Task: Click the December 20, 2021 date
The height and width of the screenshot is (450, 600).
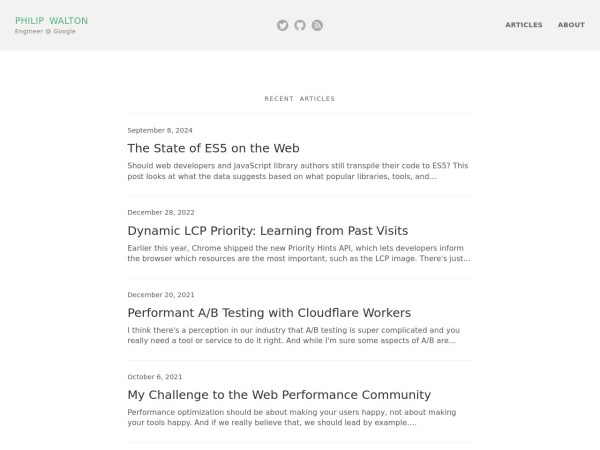Action: [x=161, y=295]
